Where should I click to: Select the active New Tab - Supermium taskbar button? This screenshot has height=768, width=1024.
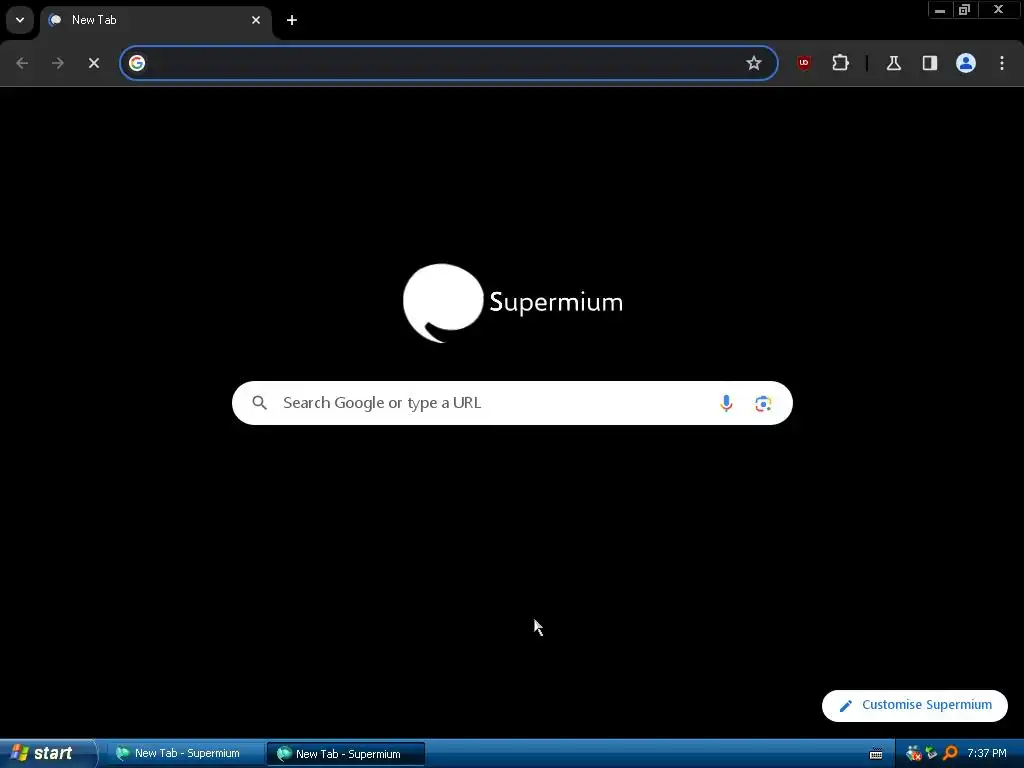(x=346, y=754)
